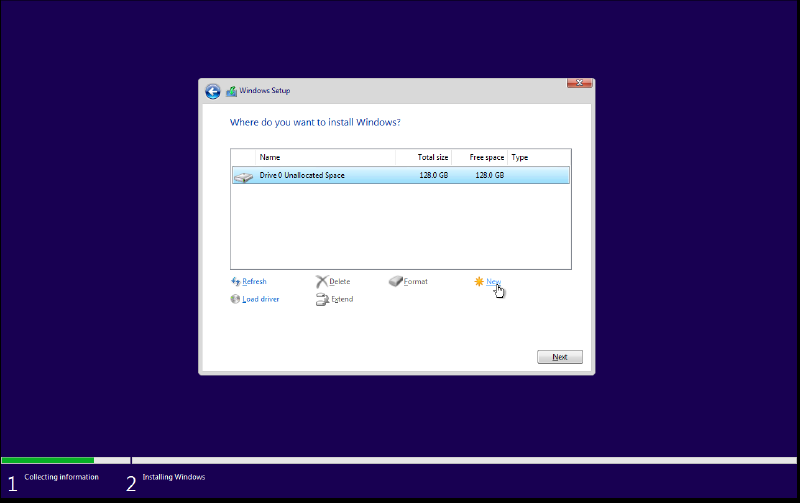Viewport: 800px width, 503px height.
Task: Click the Refresh arrows icon
Action: point(235,282)
